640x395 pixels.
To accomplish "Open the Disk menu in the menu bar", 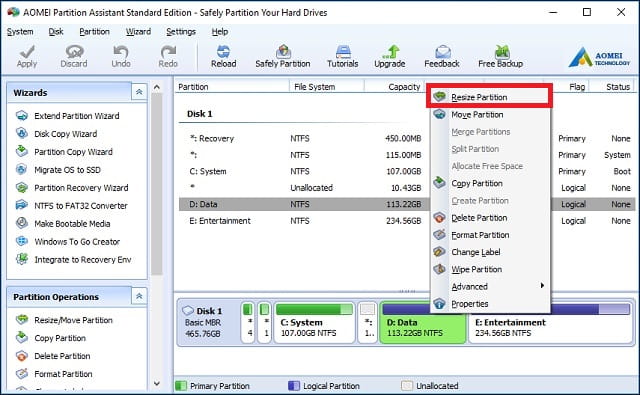I will [x=56, y=31].
